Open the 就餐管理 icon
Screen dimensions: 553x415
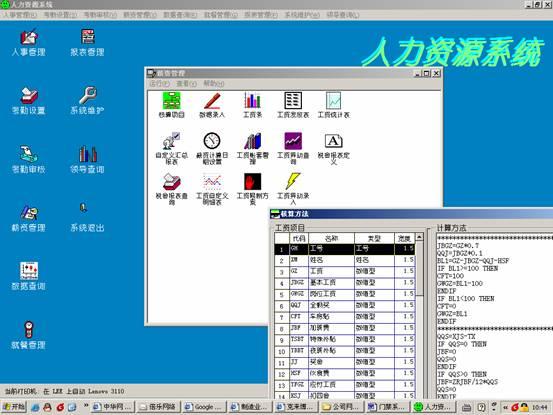click(x=29, y=335)
